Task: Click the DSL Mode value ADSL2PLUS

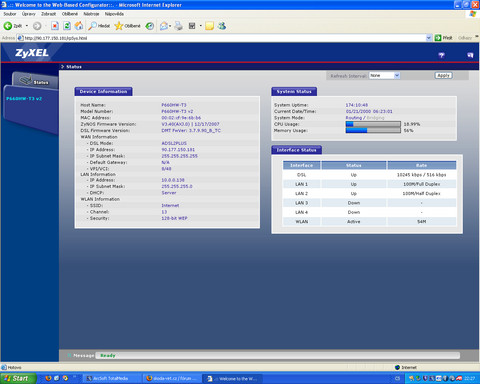Action: [x=174, y=143]
